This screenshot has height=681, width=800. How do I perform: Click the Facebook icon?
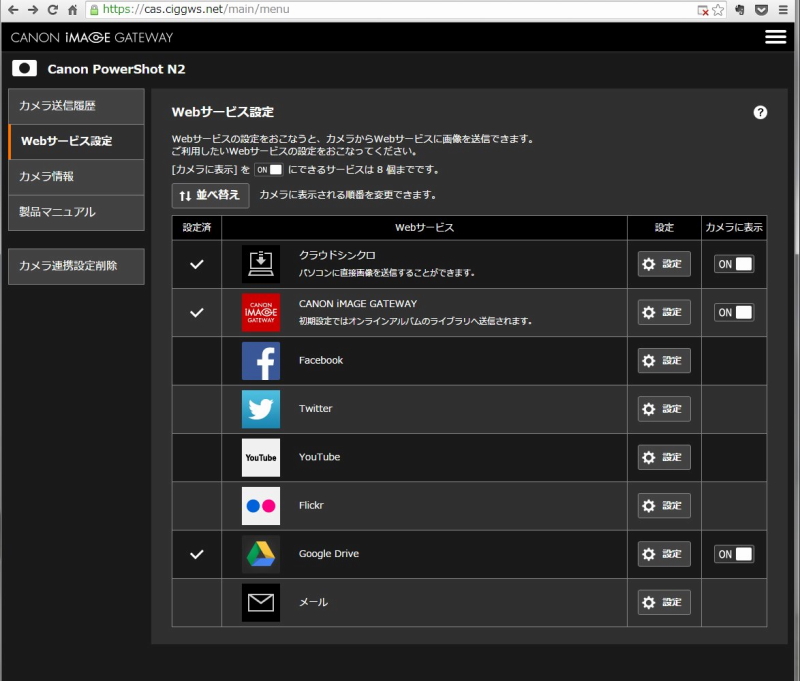261,361
